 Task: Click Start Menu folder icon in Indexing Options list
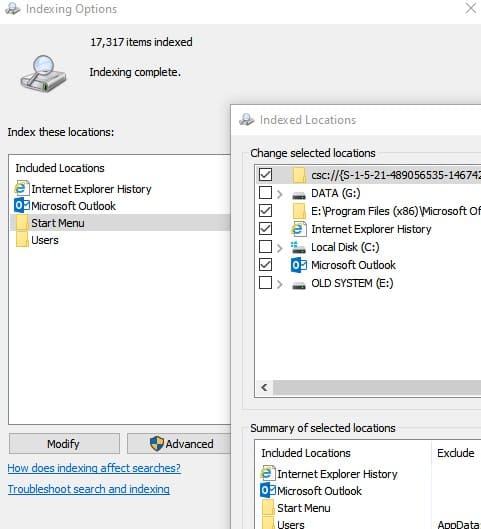coord(22,223)
